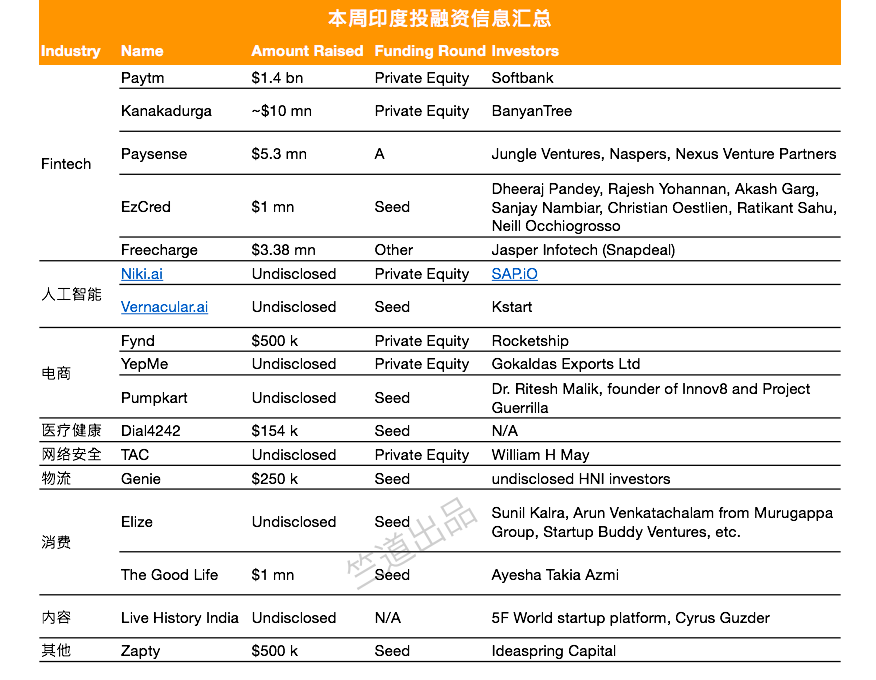Image resolution: width=876 pixels, height=680 pixels.
Task: Select the Ayesha Takia Azmi cell
Action: pyautogui.click(x=555, y=575)
